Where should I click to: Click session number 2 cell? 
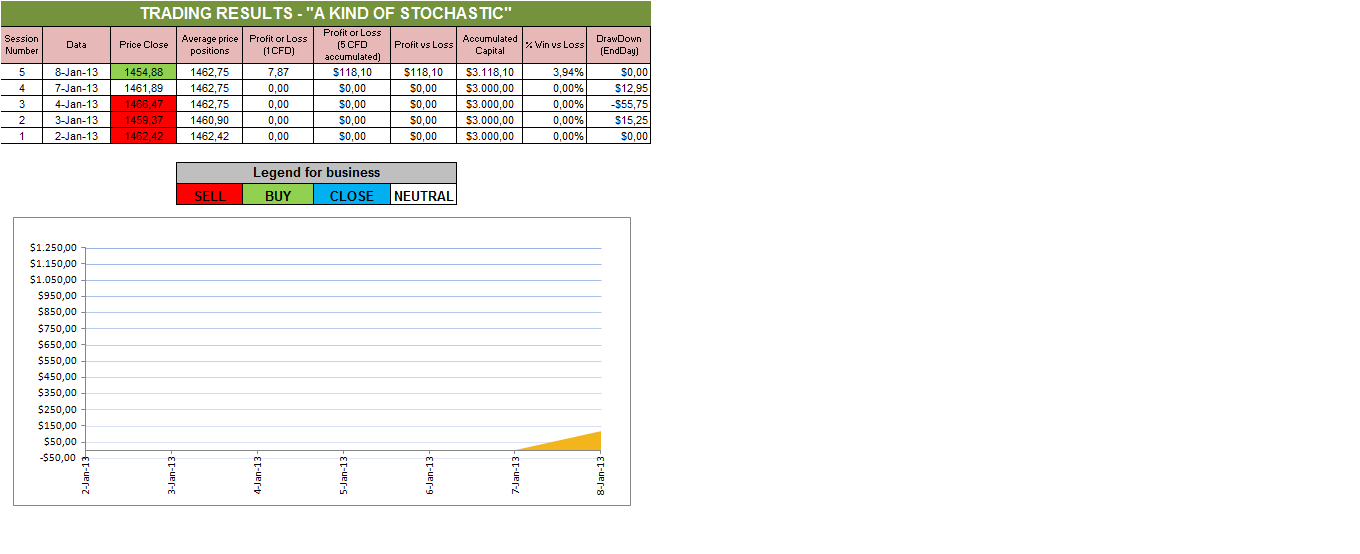pos(22,120)
